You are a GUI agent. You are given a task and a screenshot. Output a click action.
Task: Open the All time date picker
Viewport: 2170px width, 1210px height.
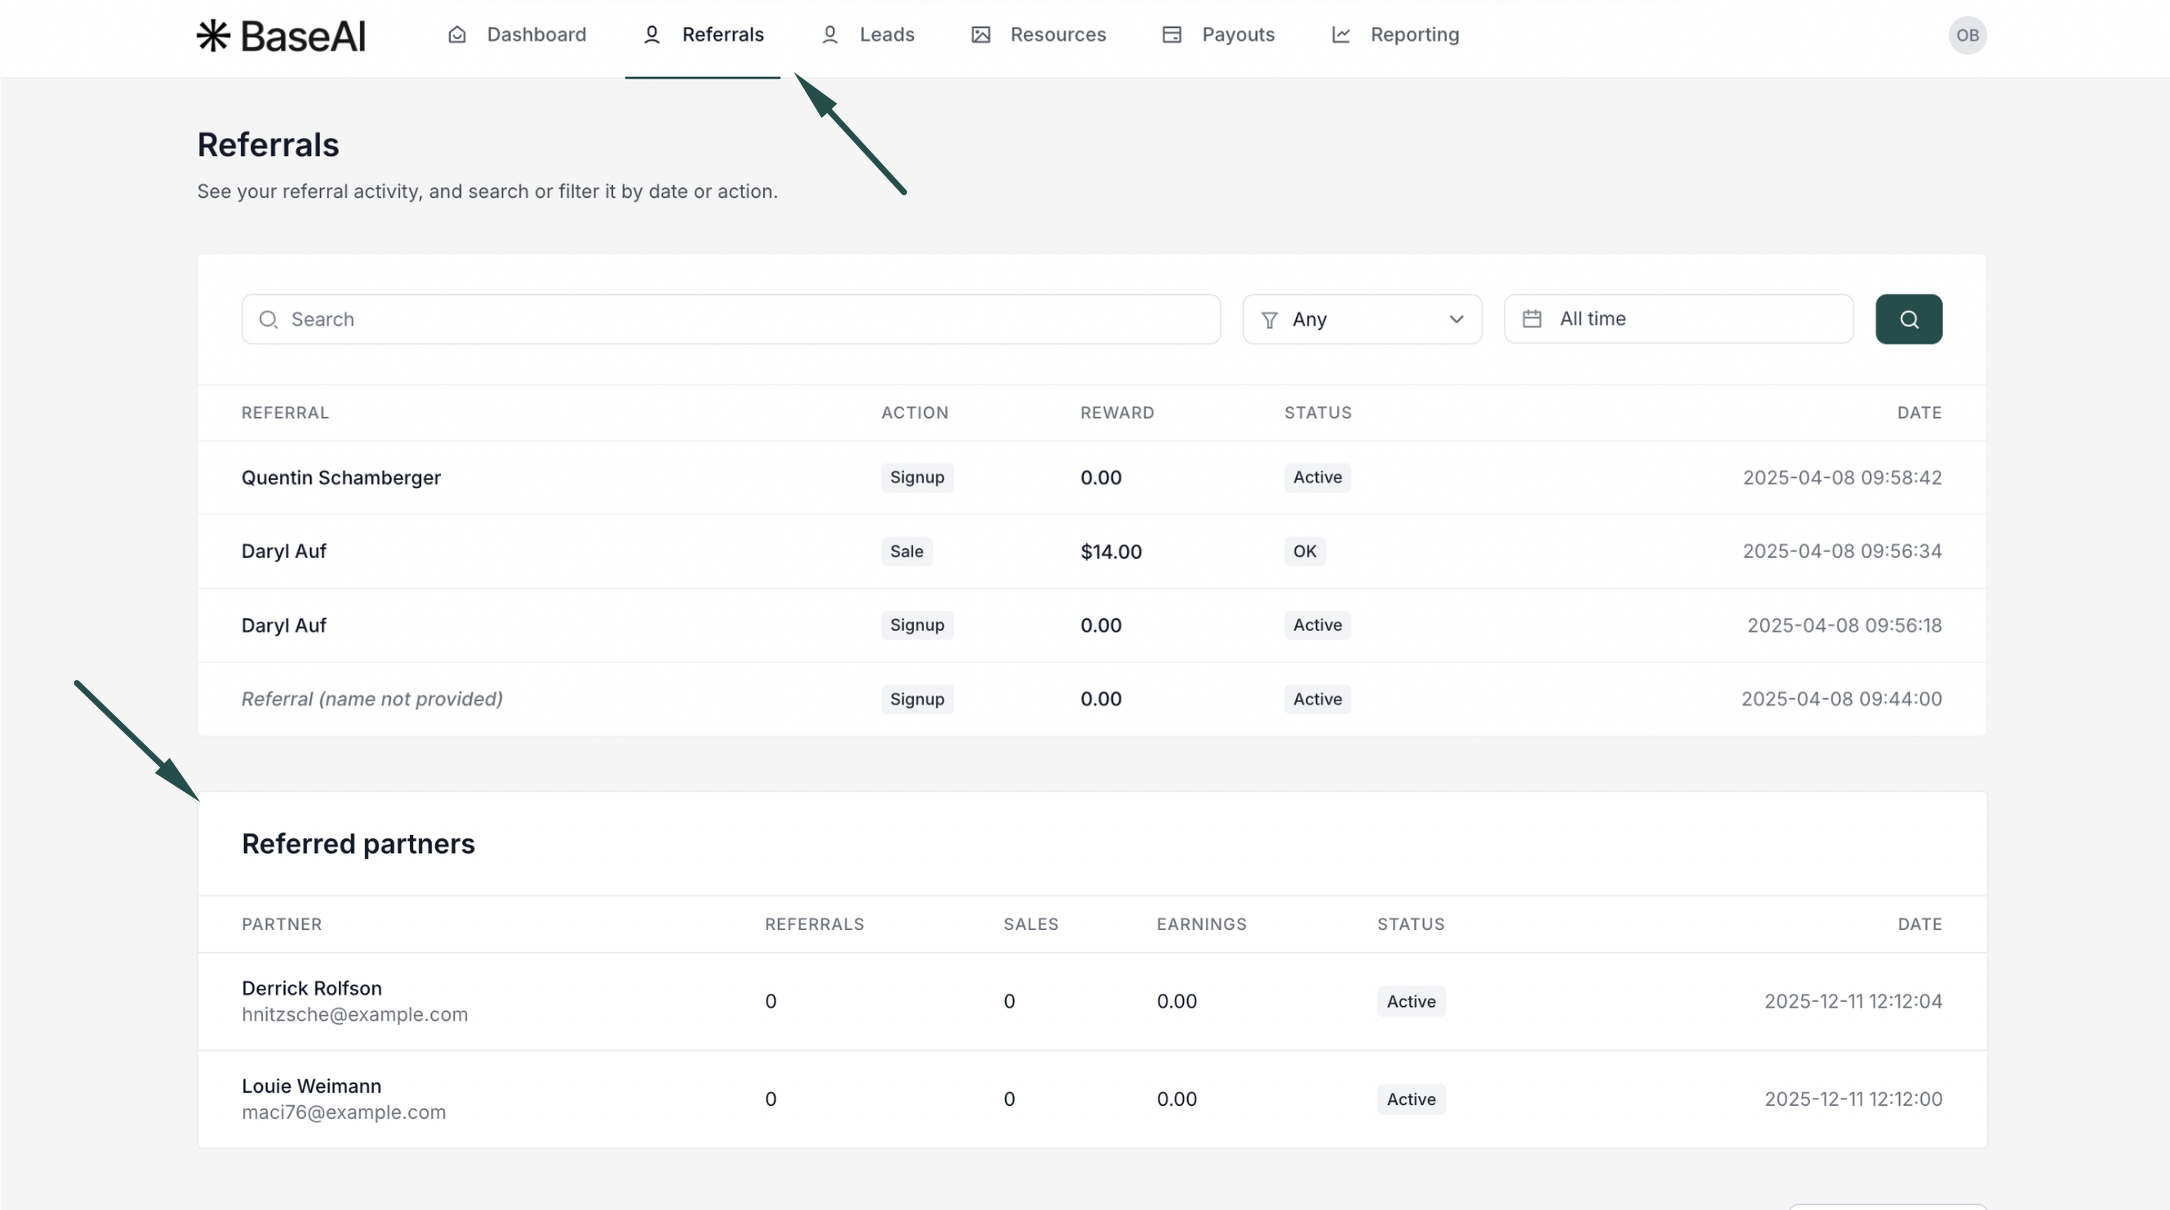[1679, 319]
